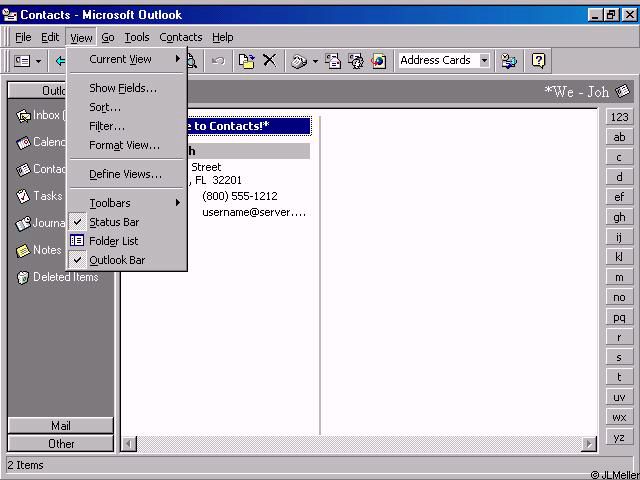Jump to contacts with the wx index button

click(619, 418)
